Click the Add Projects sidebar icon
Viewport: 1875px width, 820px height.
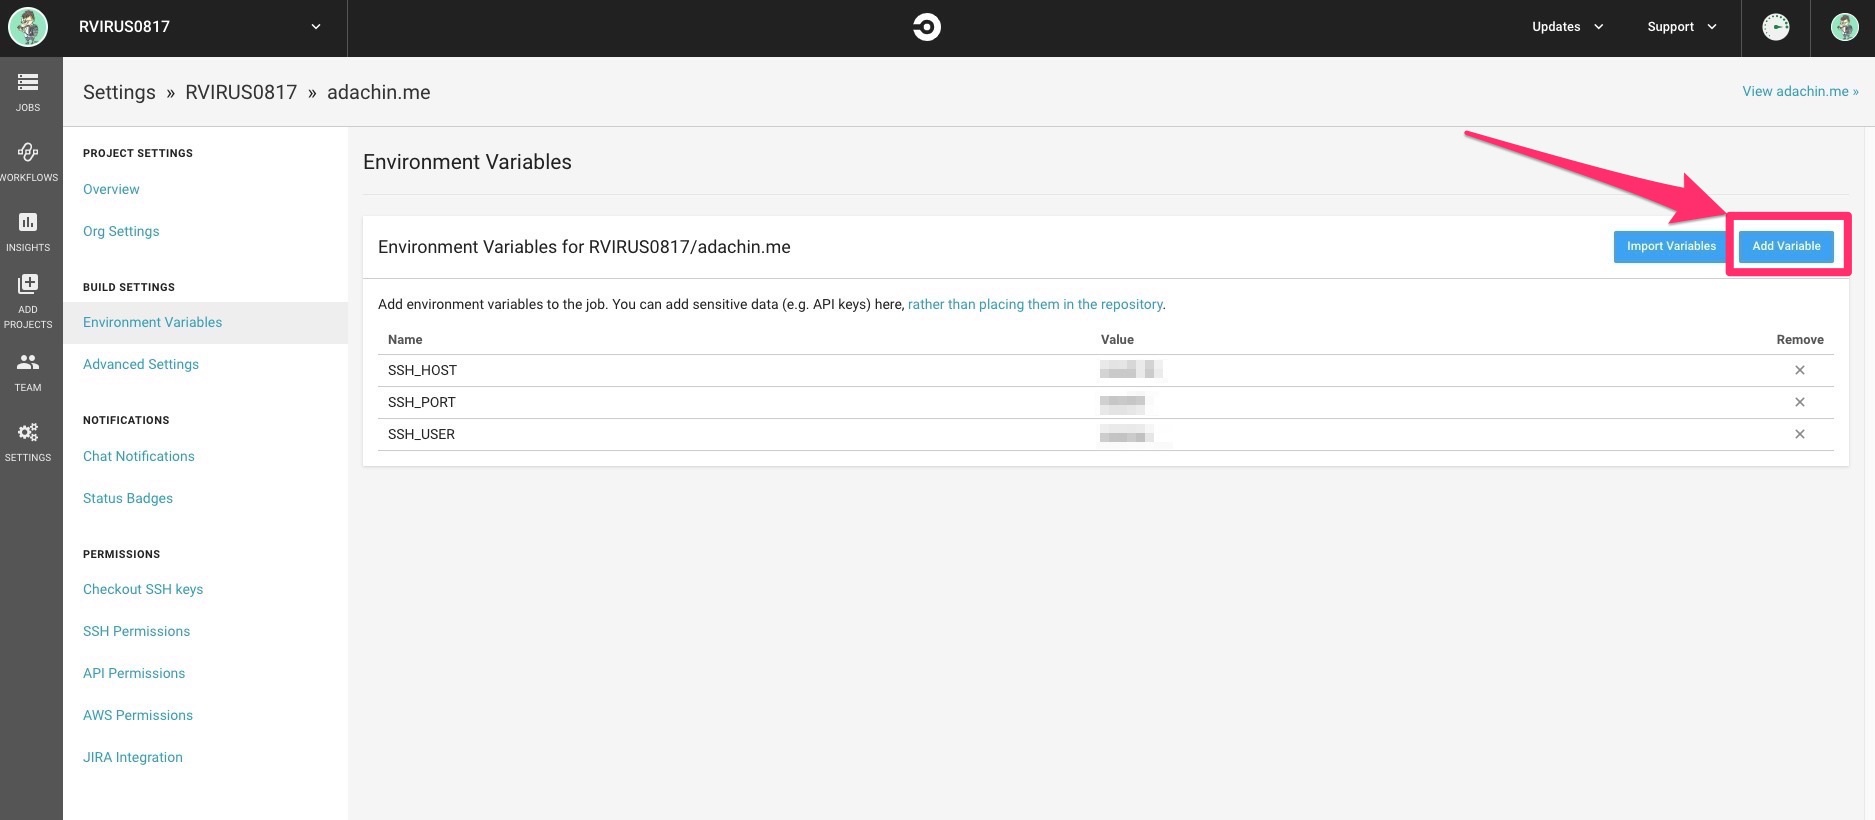[x=28, y=301]
